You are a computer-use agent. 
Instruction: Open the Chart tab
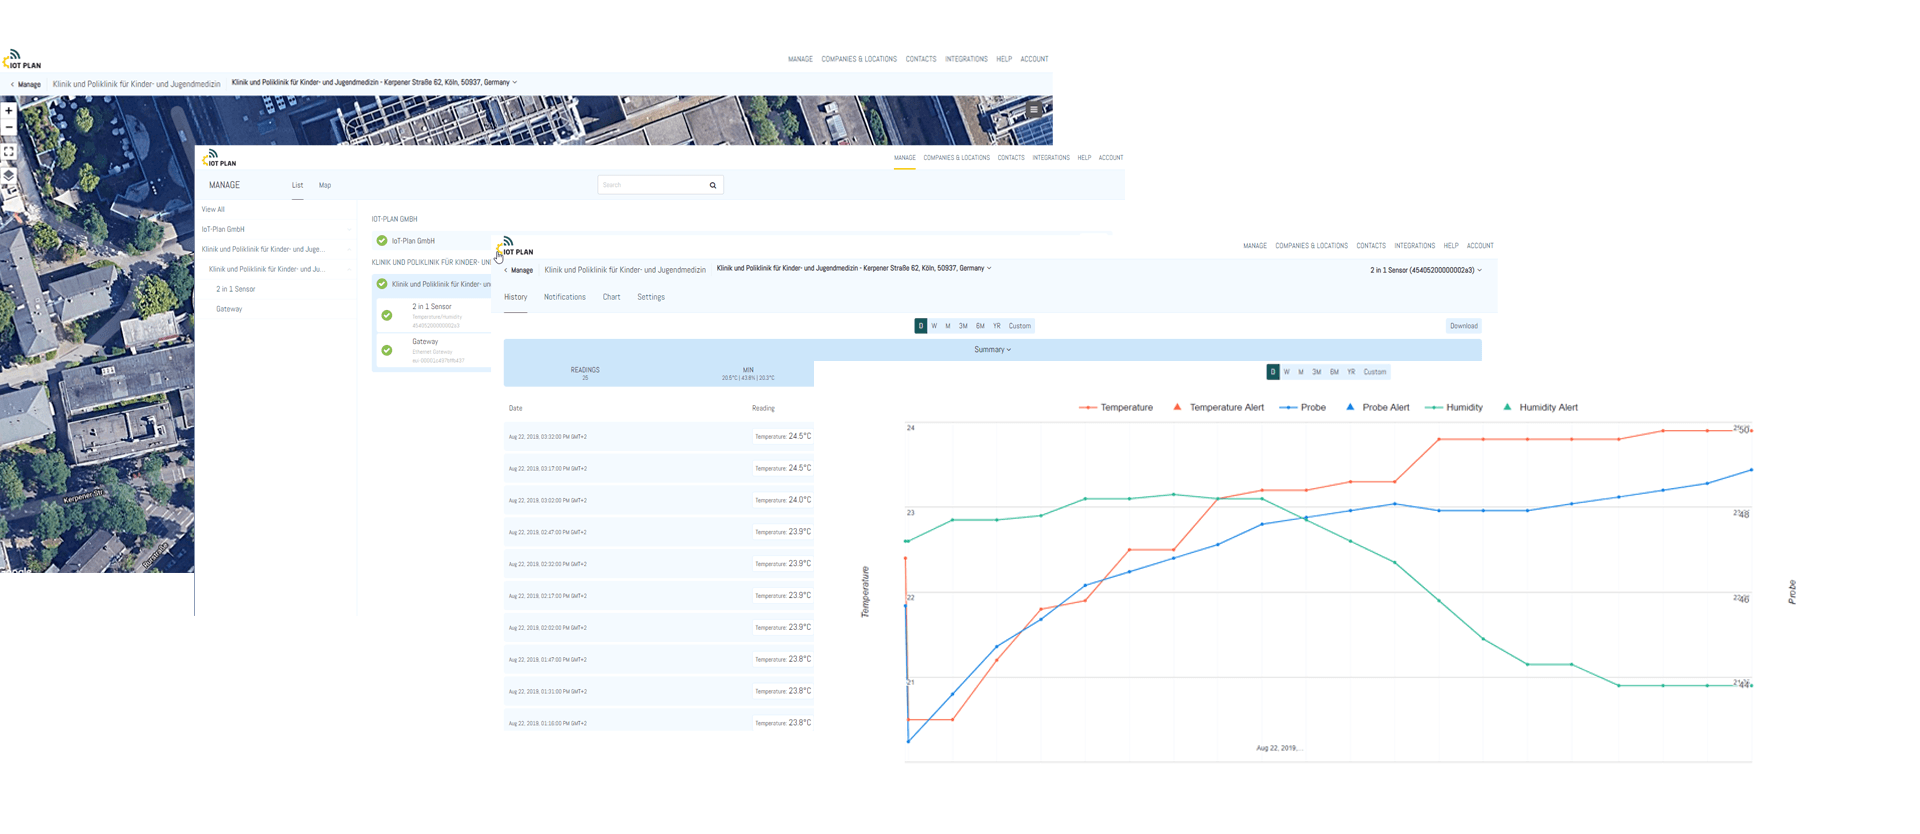[x=611, y=297]
